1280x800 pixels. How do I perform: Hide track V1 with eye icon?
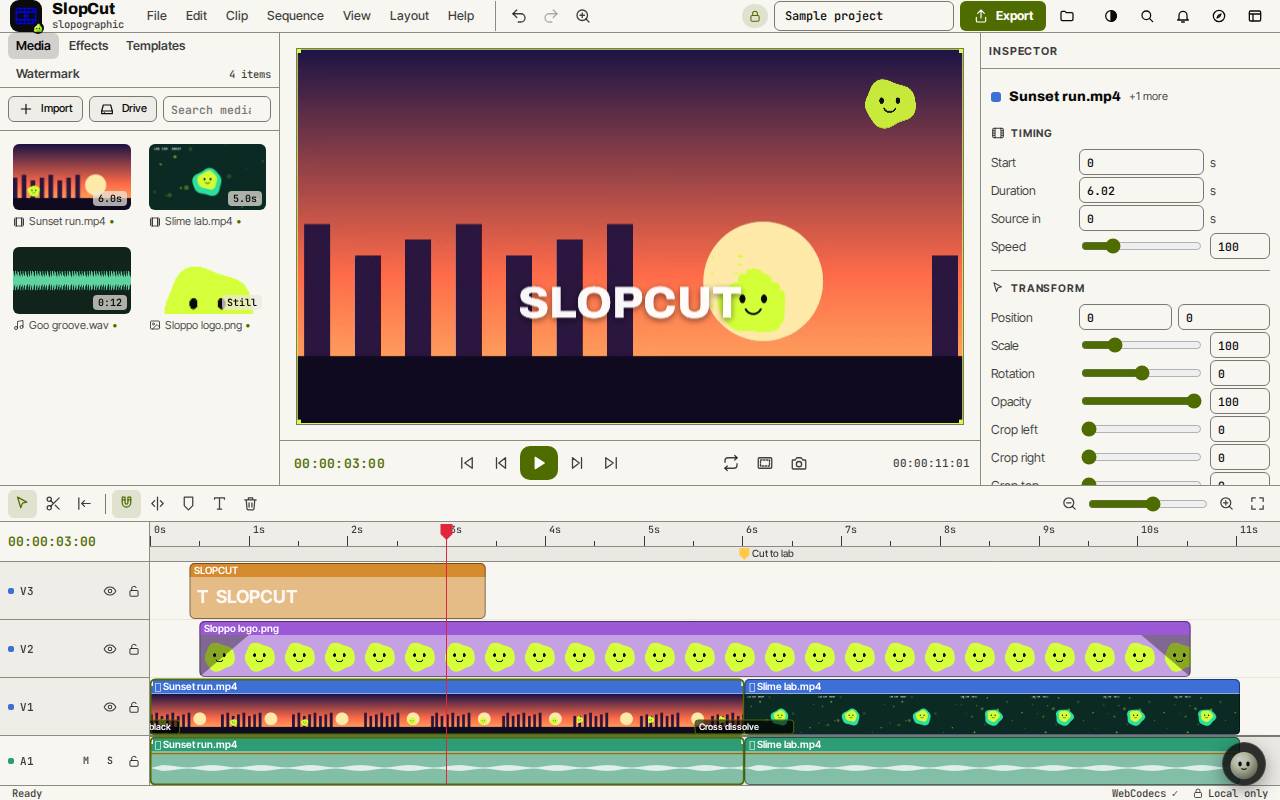tap(110, 707)
